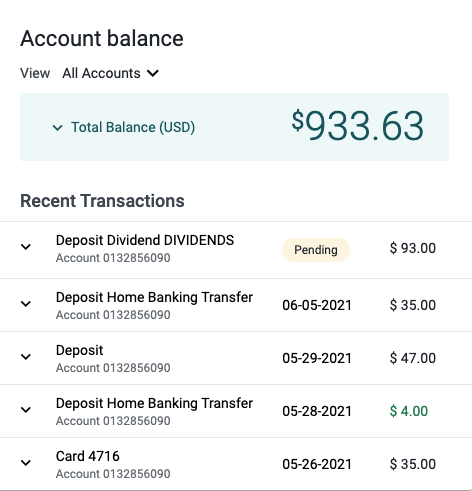
Task: Click the $ 93.00 pending amount
Action: click(x=413, y=248)
